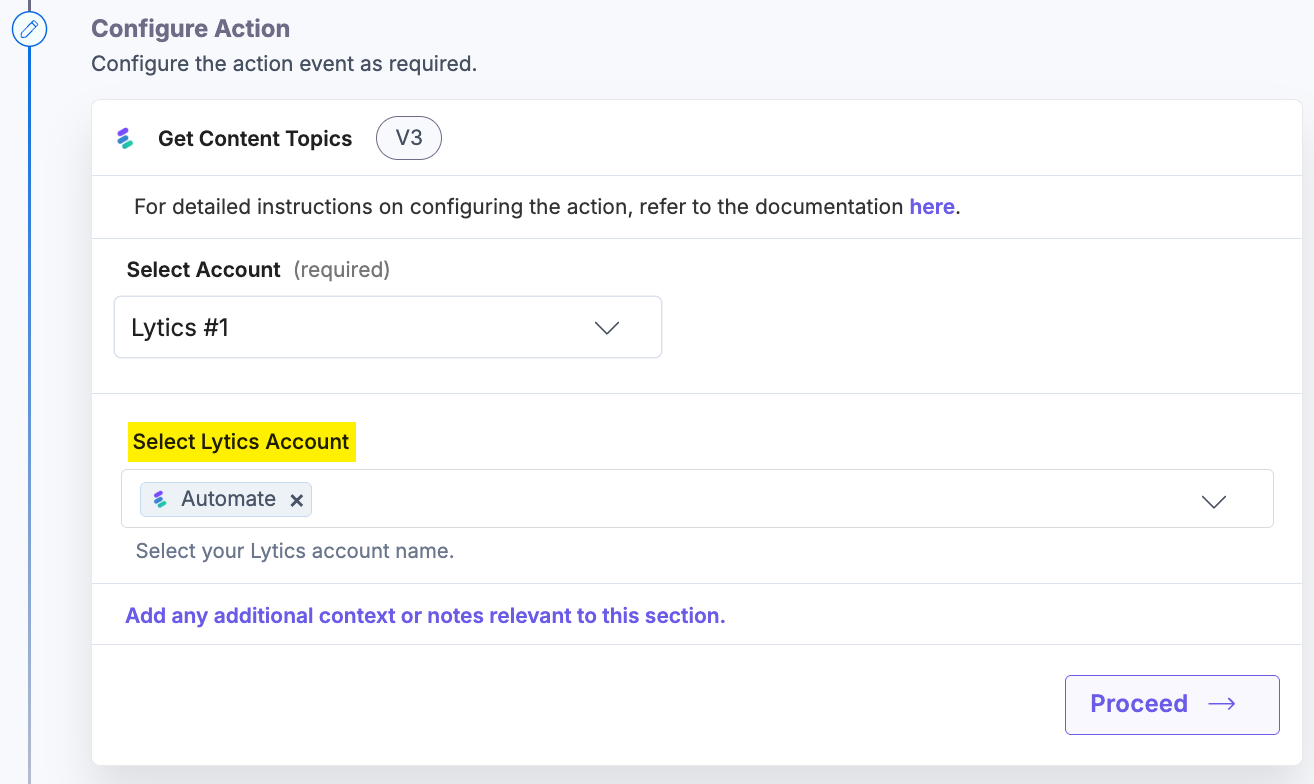Click the 'Select Account' label
Viewport: 1314px width, 784px height.
tap(204, 270)
